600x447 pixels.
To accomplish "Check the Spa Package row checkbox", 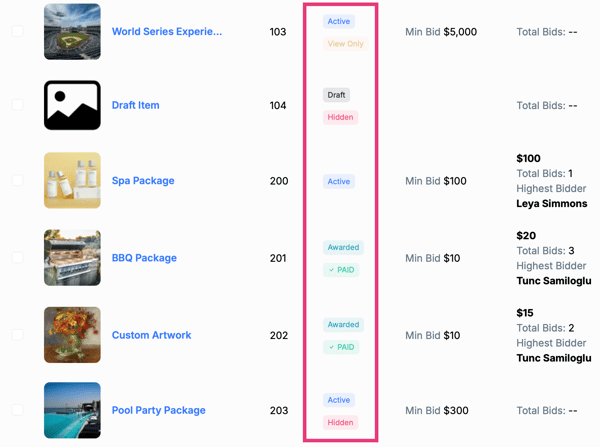I will (17, 181).
